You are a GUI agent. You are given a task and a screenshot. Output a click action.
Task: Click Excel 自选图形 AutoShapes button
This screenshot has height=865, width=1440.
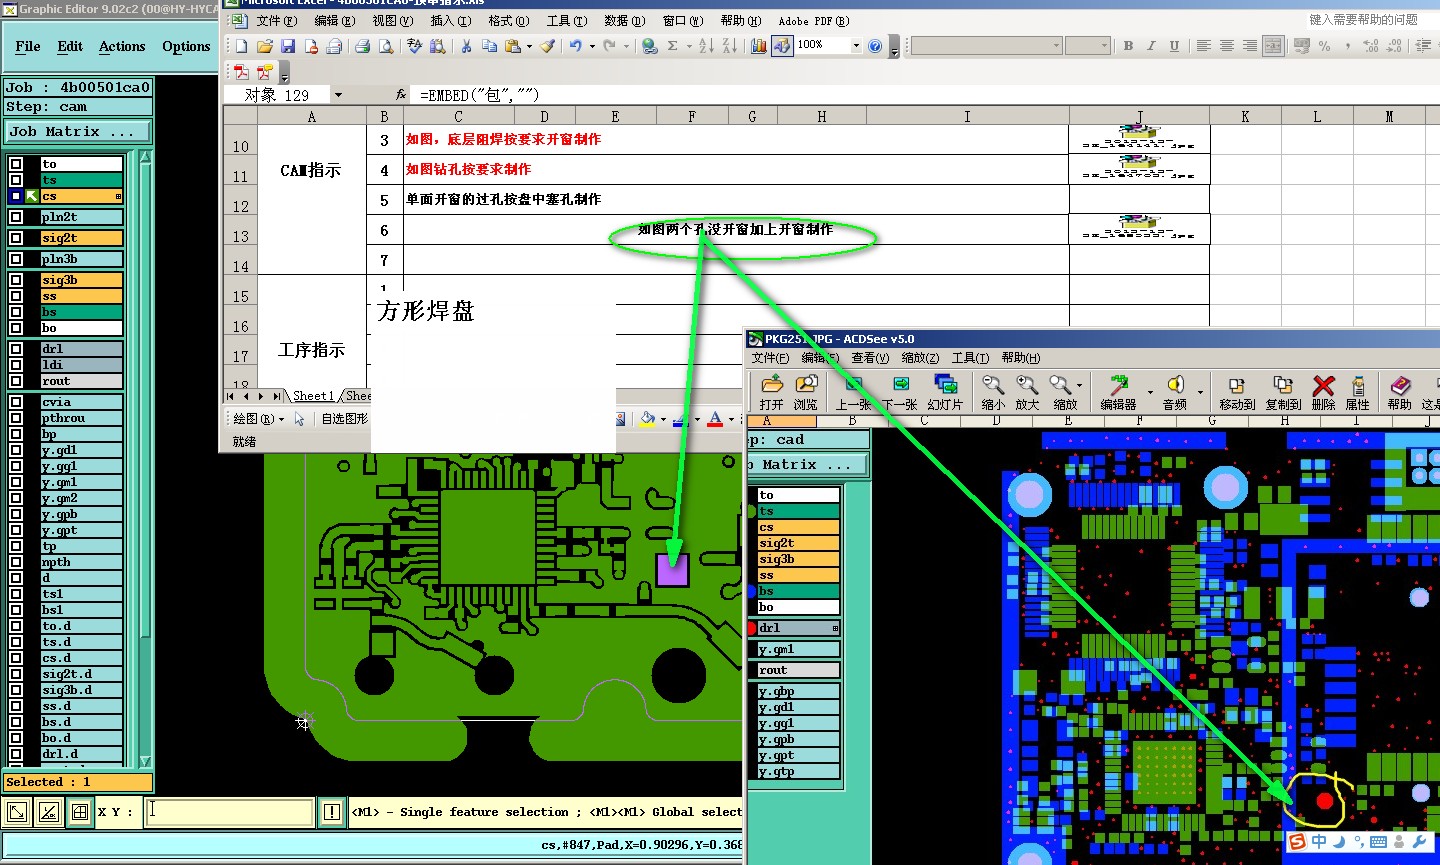[x=344, y=419]
